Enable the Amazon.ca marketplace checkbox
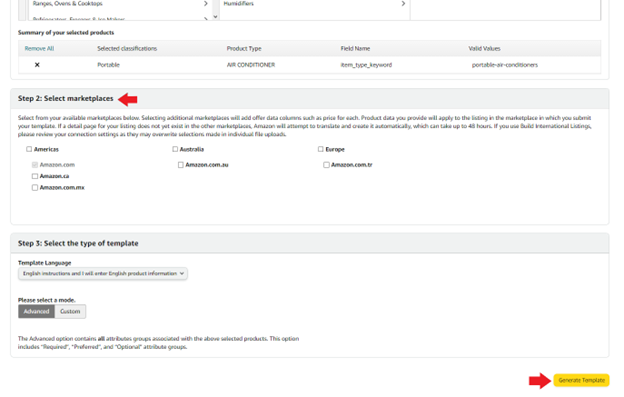 (35, 176)
